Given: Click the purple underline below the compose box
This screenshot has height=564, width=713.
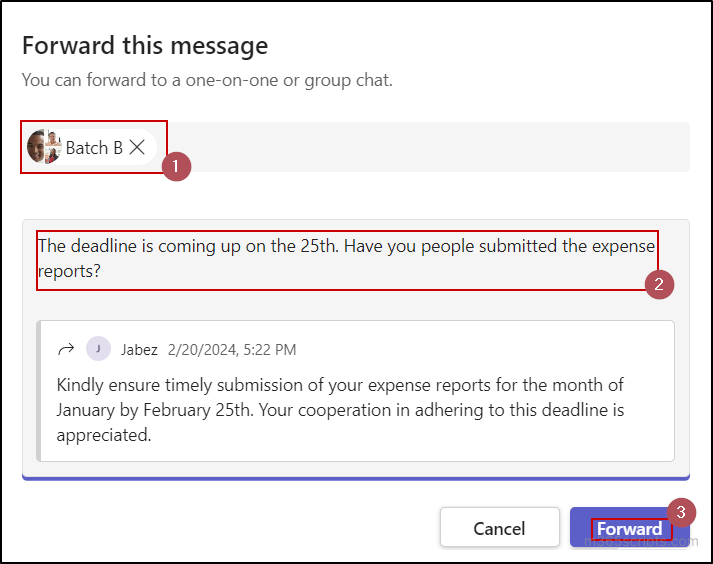Looking at the screenshot, I should point(355,478).
